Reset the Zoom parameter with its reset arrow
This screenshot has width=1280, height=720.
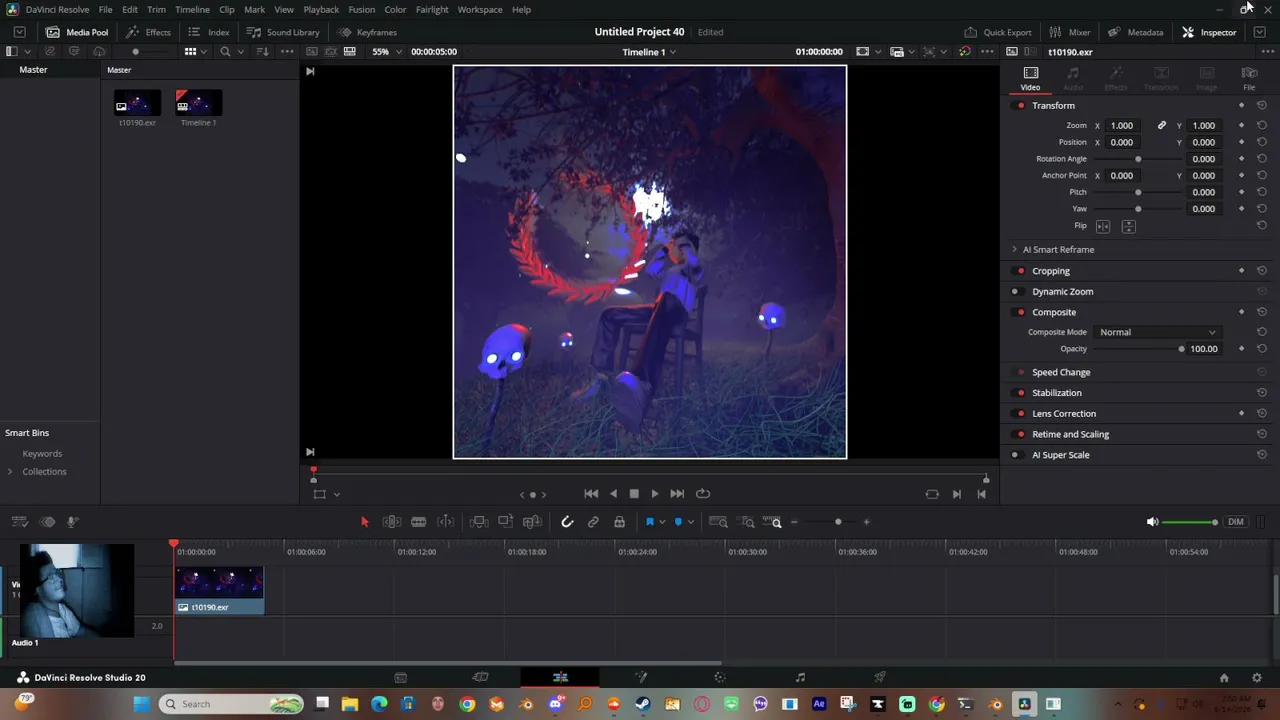pos(1261,126)
